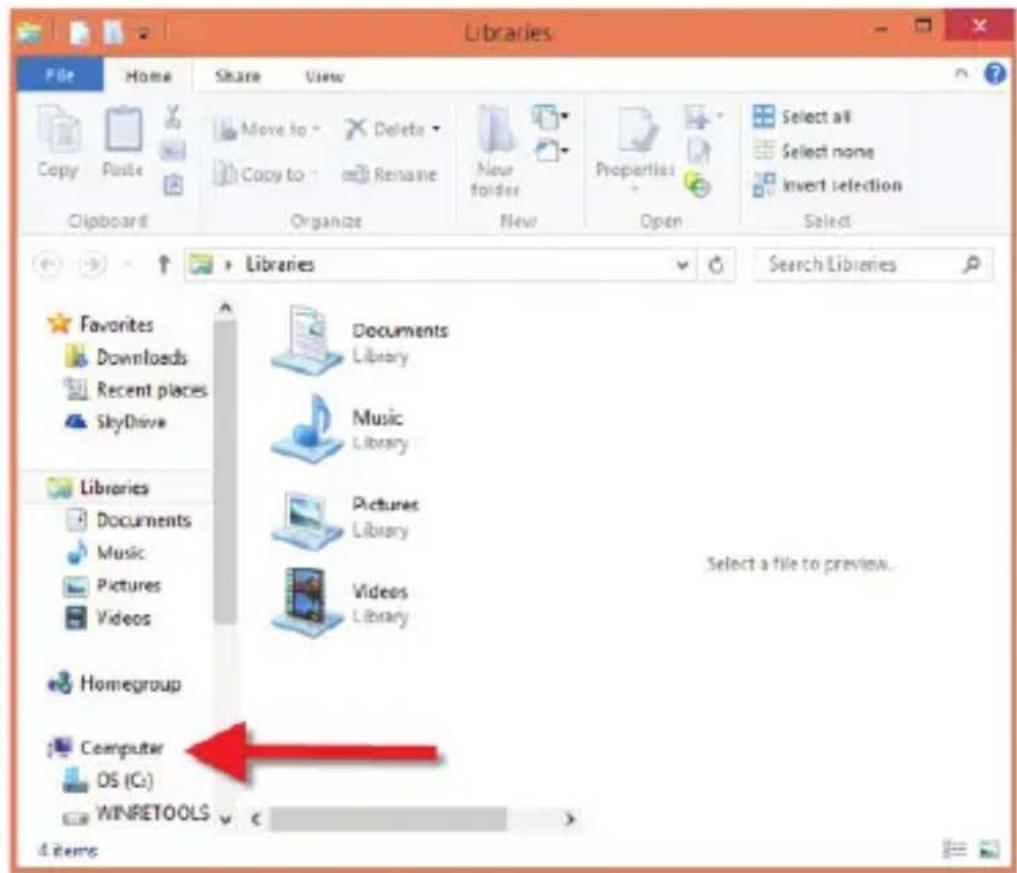This screenshot has height=873, width=1017.
Task: Switch to large icons view in status bar
Action: click(x=989, y=849)
